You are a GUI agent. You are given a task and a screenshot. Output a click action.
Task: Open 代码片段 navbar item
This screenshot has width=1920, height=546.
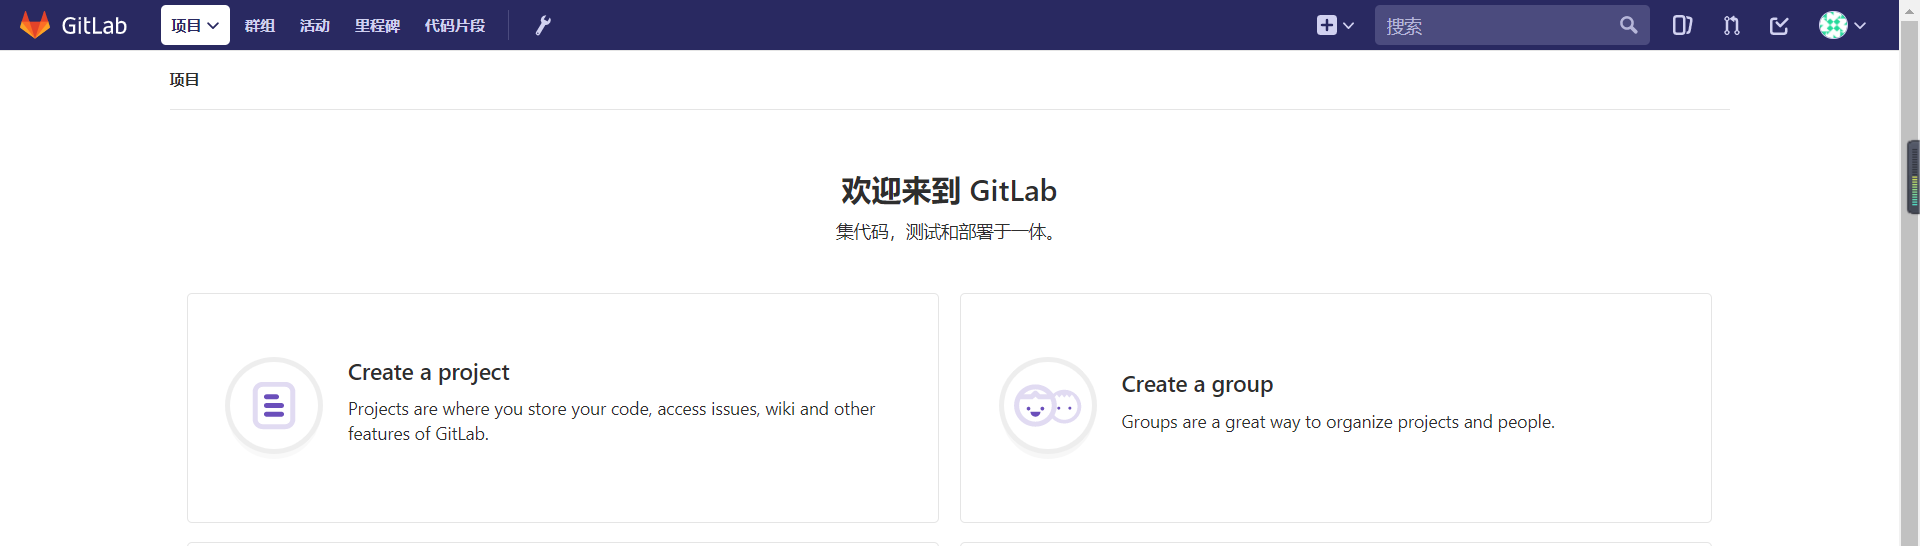click(x=455, y=25)
